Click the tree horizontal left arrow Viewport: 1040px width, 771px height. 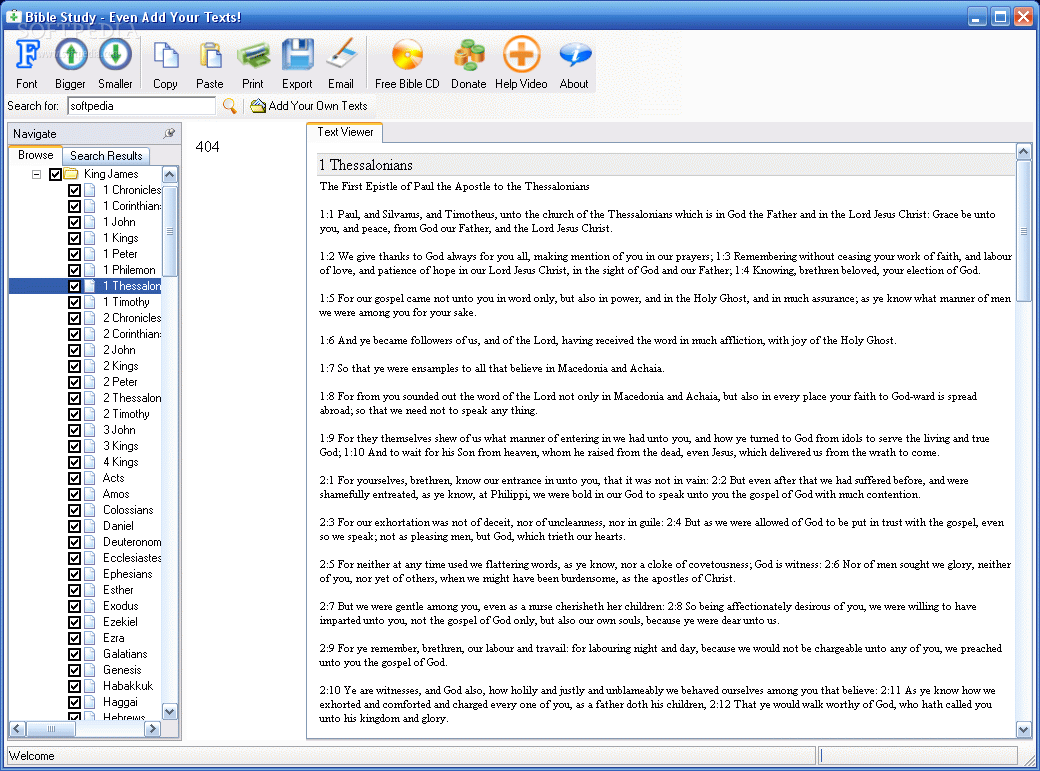(x=17, y=729)
